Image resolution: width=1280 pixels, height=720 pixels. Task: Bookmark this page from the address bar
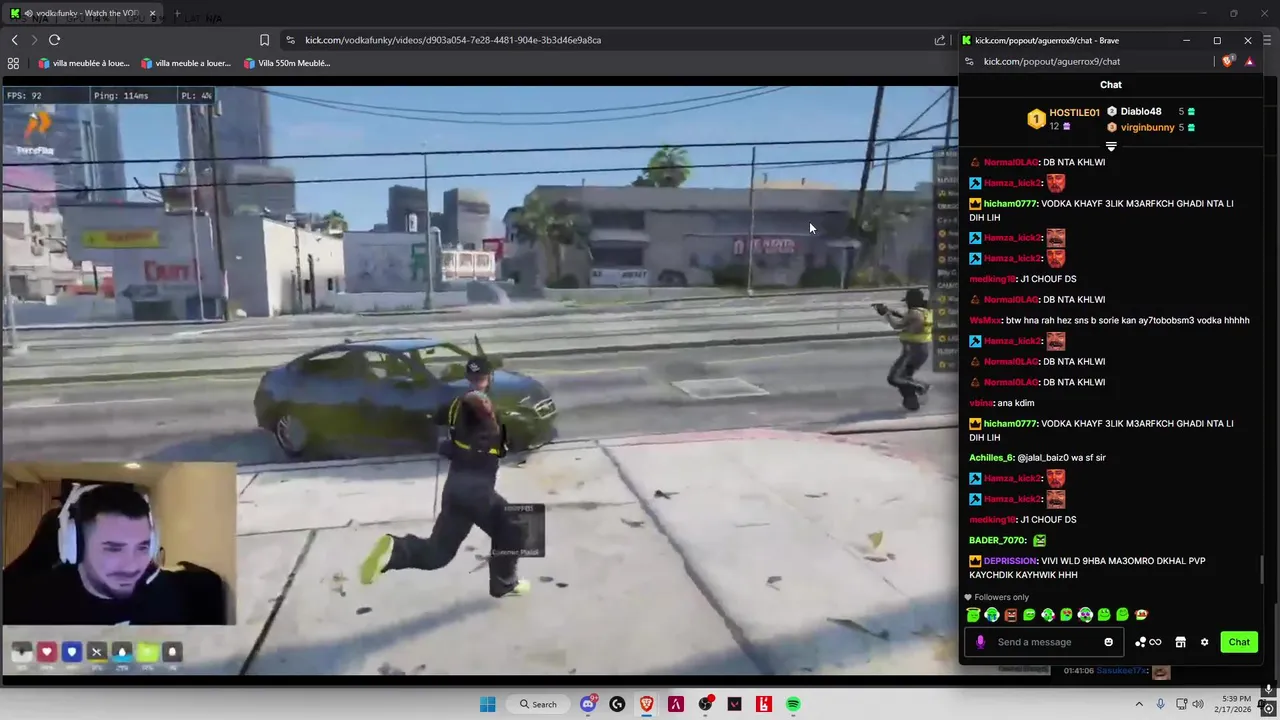[264, 40]
